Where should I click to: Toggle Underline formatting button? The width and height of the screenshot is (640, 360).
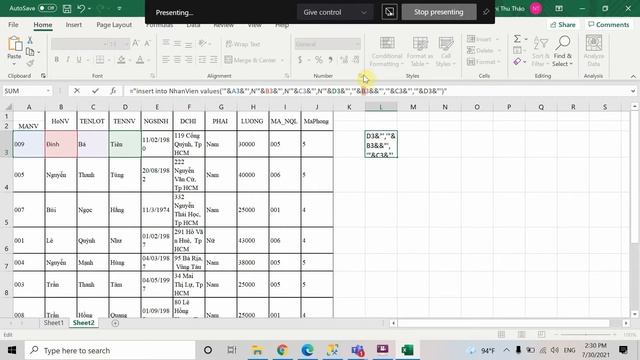[x=79, y=60]
